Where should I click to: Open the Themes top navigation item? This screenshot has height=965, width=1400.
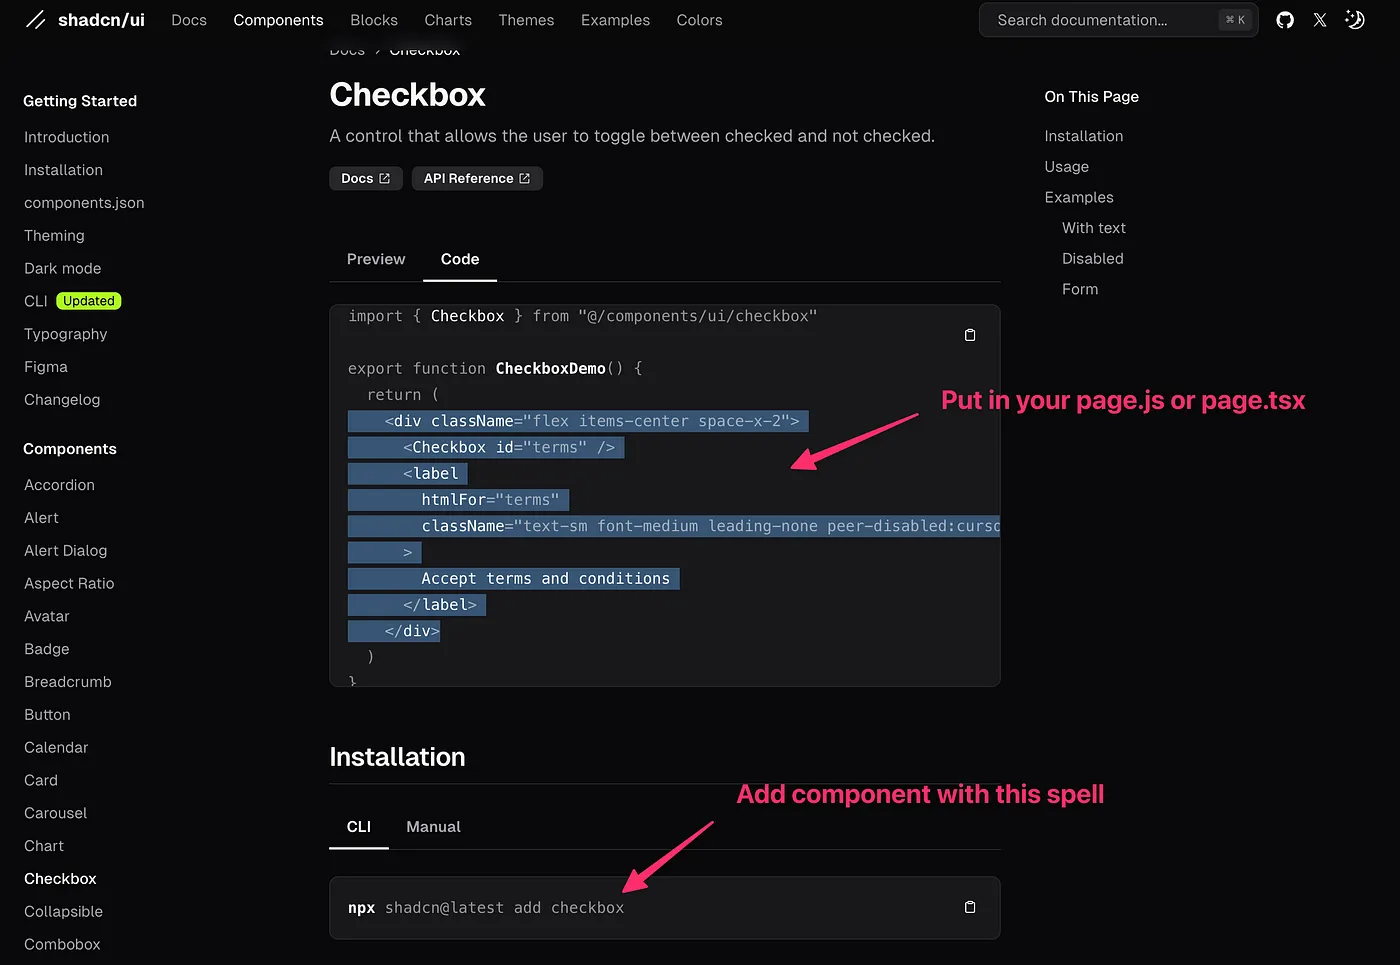coord(526,20)
